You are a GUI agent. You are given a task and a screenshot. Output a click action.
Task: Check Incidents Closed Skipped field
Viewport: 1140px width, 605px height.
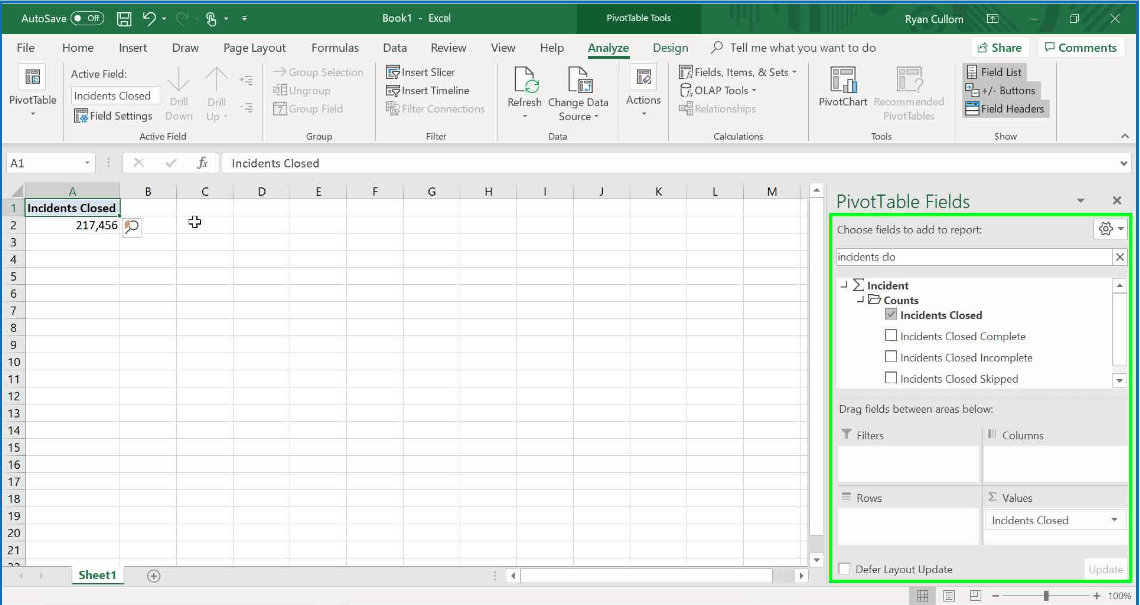pyautogui.click(x=891, y=377)
